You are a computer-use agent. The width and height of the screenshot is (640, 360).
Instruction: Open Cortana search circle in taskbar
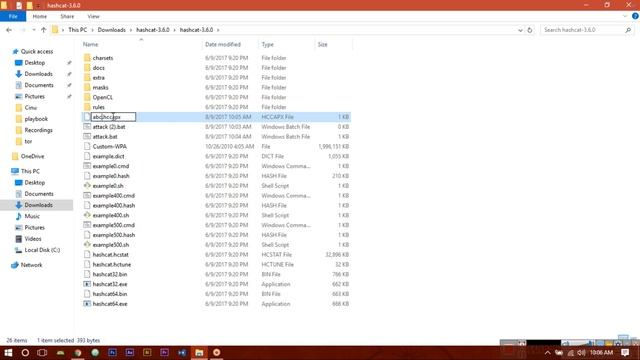point(25,353)
